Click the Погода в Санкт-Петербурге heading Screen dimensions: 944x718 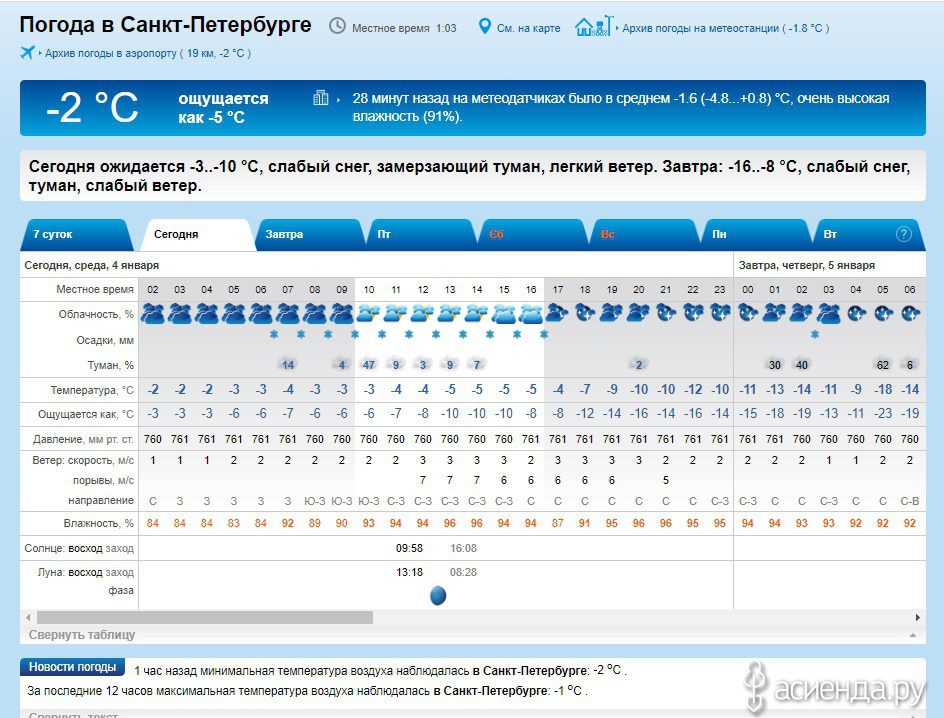pyautogui.click(x=166, y=25)
